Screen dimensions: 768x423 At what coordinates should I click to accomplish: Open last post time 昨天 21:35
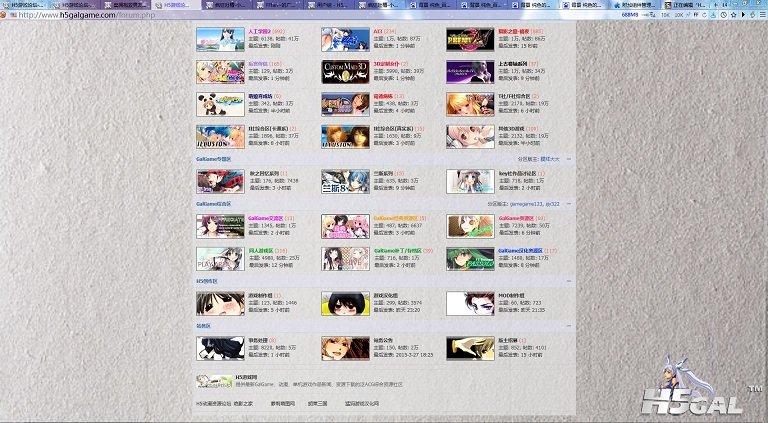click(533, 310)
